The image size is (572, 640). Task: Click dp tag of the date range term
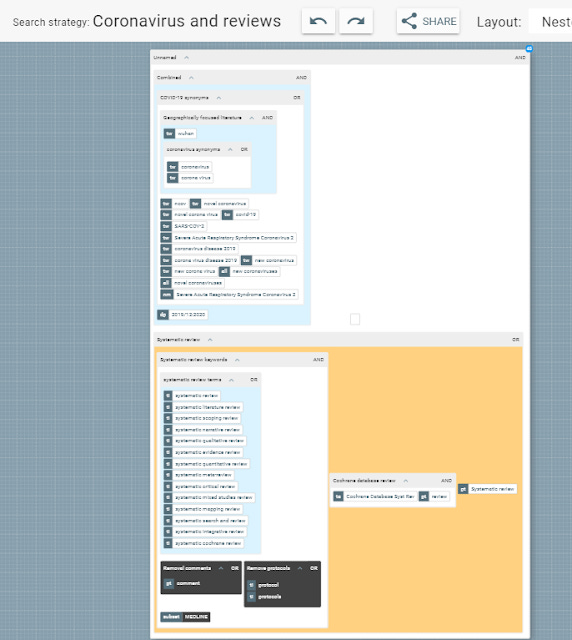tap(163, 315)
